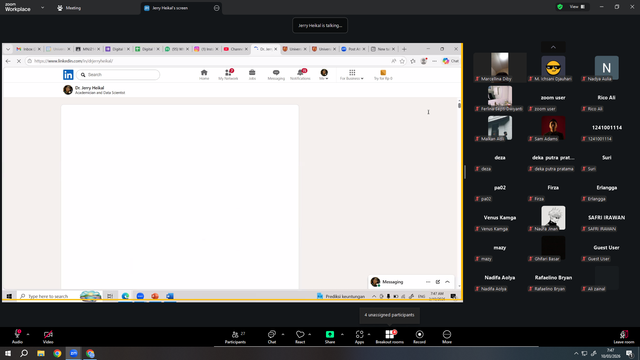Open LinkedIn For Business grid menu

[x=352, y=74]
